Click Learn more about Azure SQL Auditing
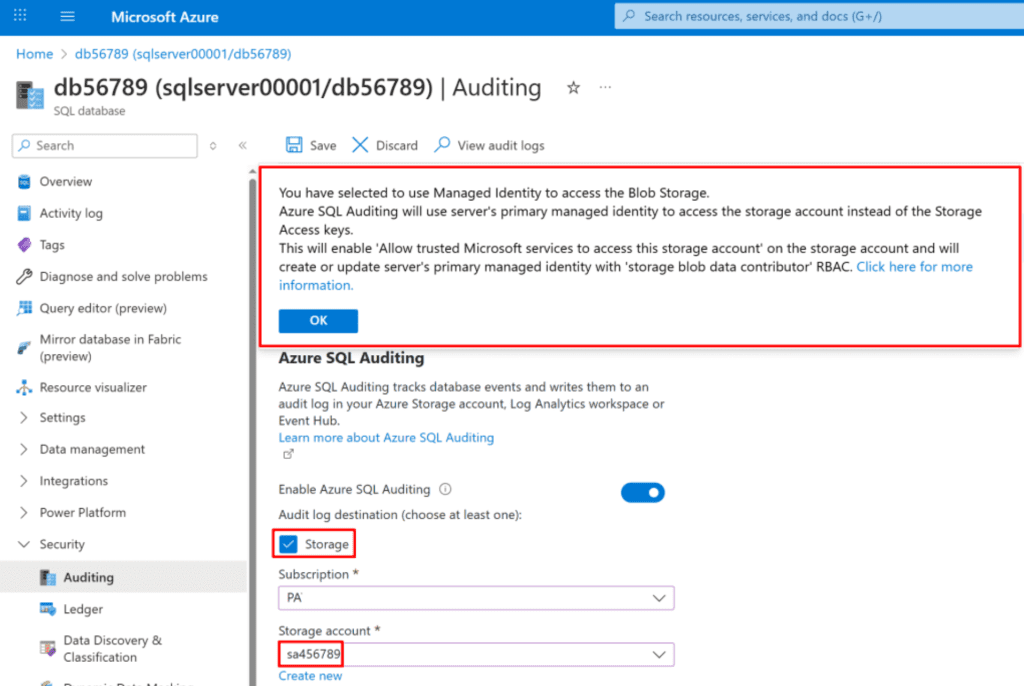This screenshot has width=1024, height=686. [x=386, y=438]
